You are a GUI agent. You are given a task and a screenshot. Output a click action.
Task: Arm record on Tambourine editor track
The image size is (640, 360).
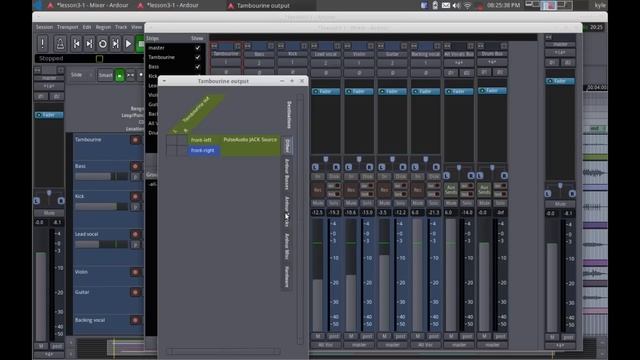[x=135, y=140]
